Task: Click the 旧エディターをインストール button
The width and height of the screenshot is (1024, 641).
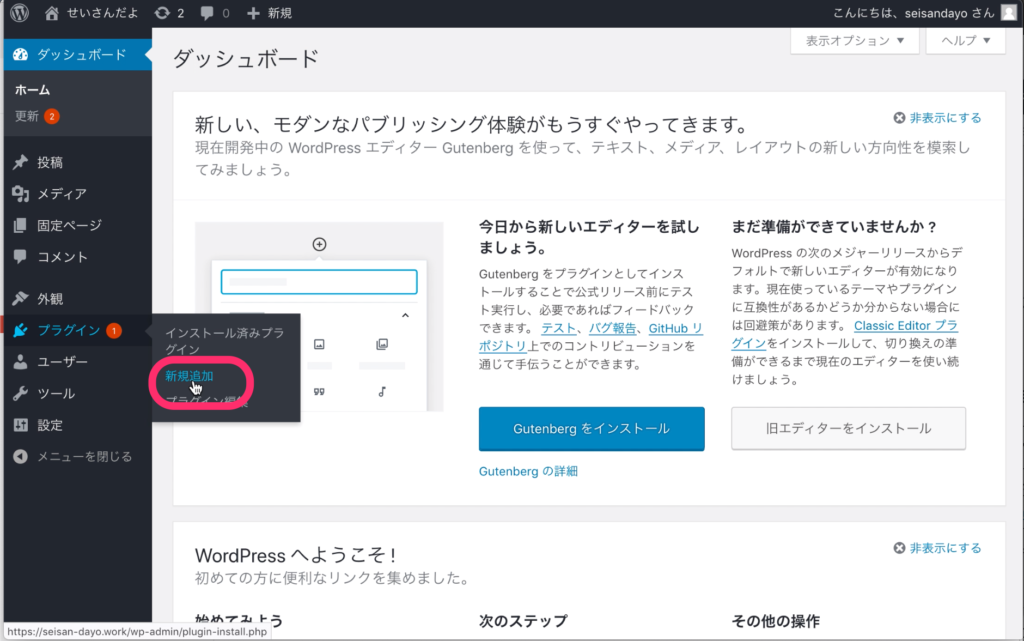Action: tap(848, 428)
